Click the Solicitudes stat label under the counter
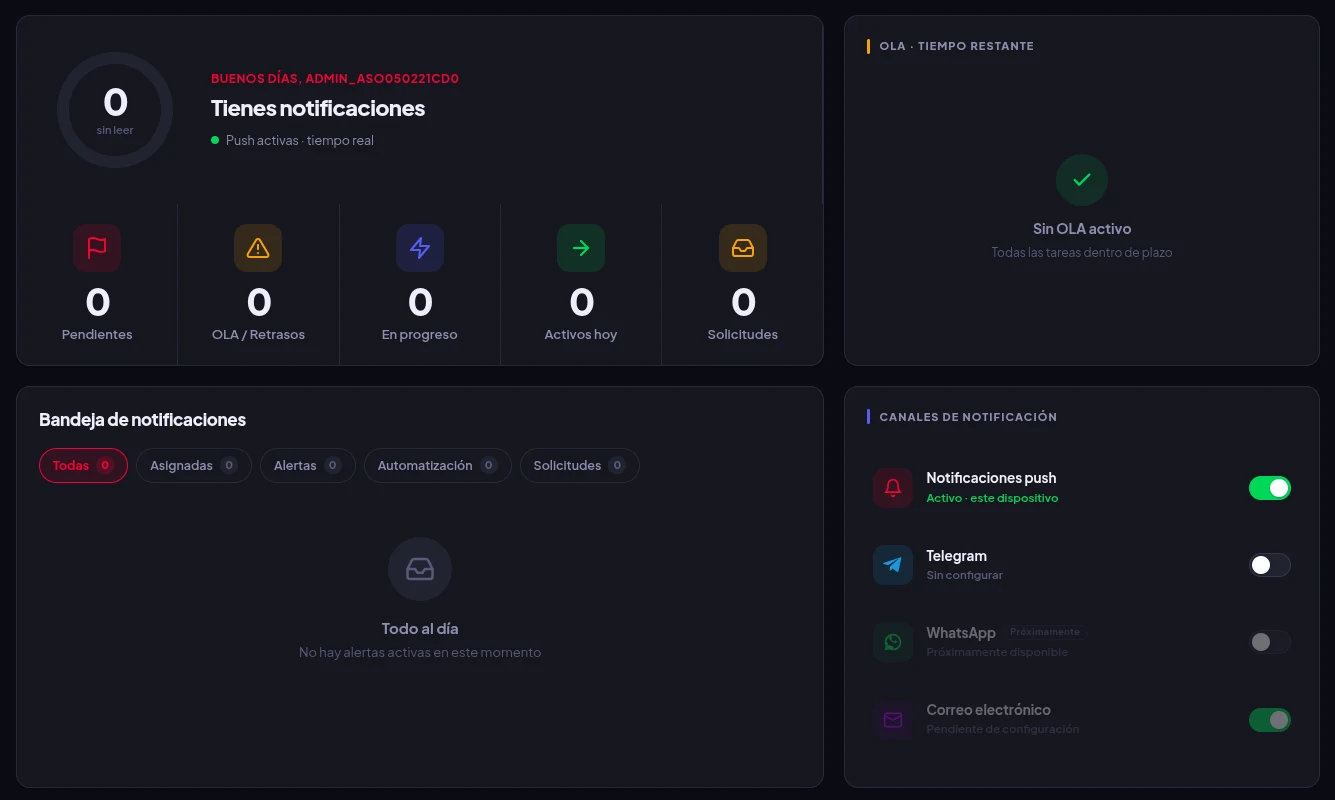This screenshot has width=1335, height=800. point(743,335)
